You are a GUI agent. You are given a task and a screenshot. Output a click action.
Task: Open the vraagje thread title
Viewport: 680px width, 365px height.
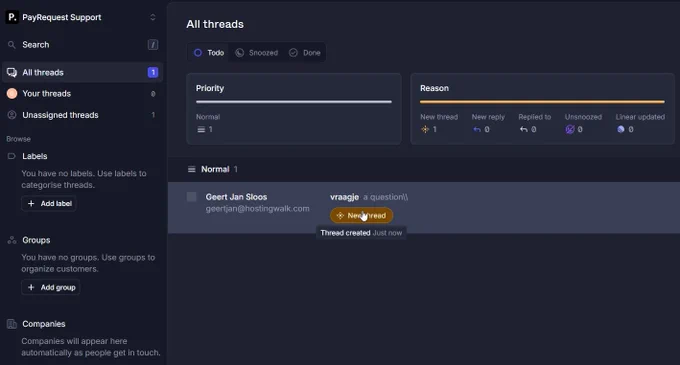coord(344,197)
